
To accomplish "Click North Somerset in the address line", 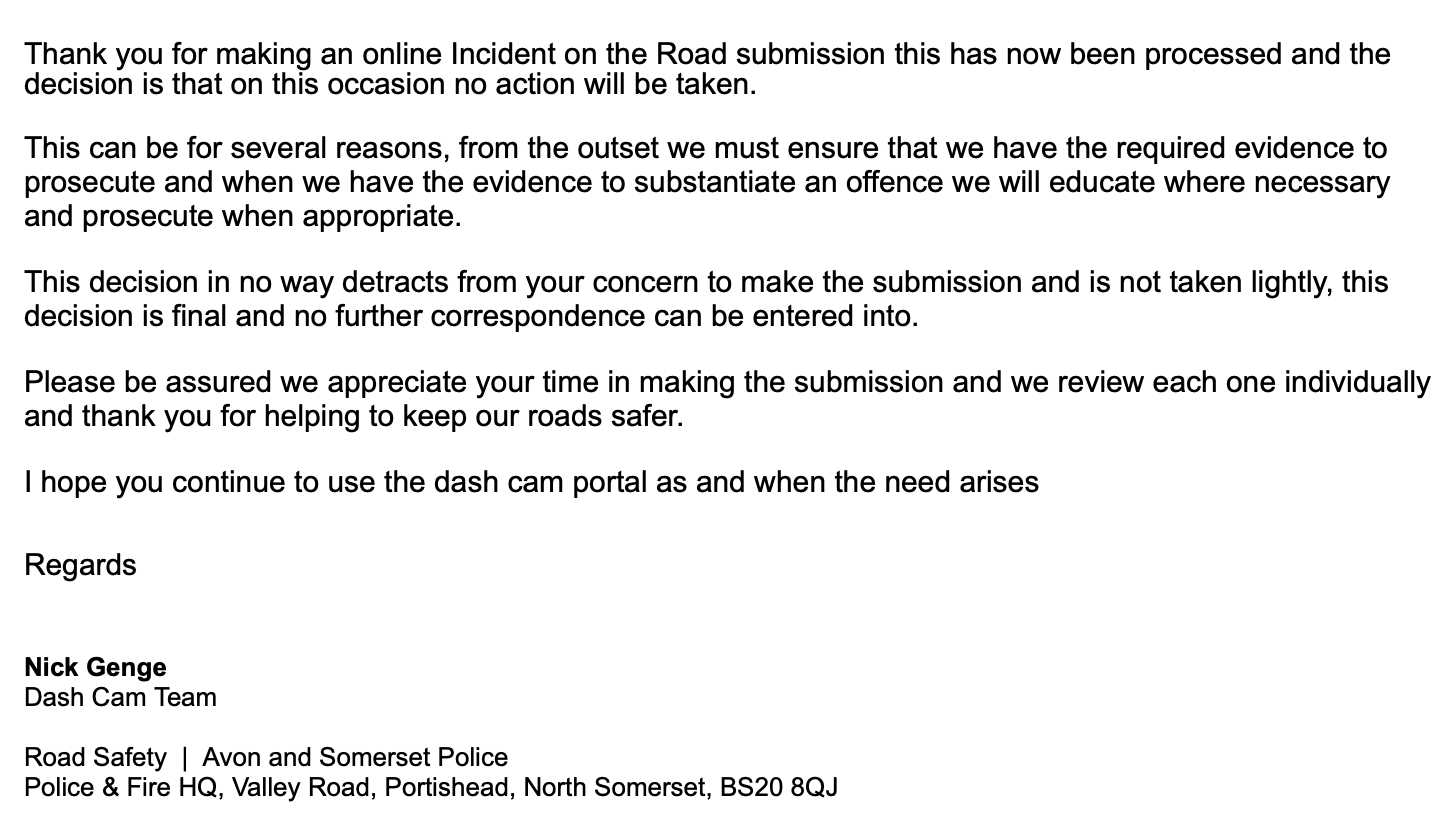I will coord(614,787).
